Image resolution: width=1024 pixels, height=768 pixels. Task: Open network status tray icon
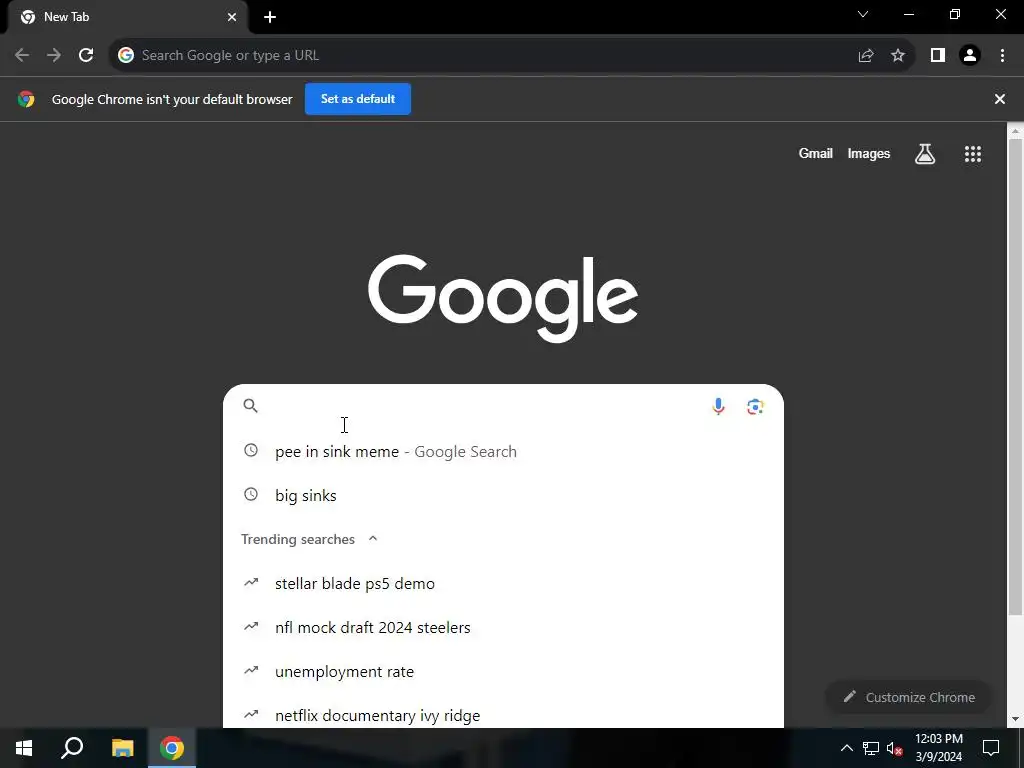871,748
